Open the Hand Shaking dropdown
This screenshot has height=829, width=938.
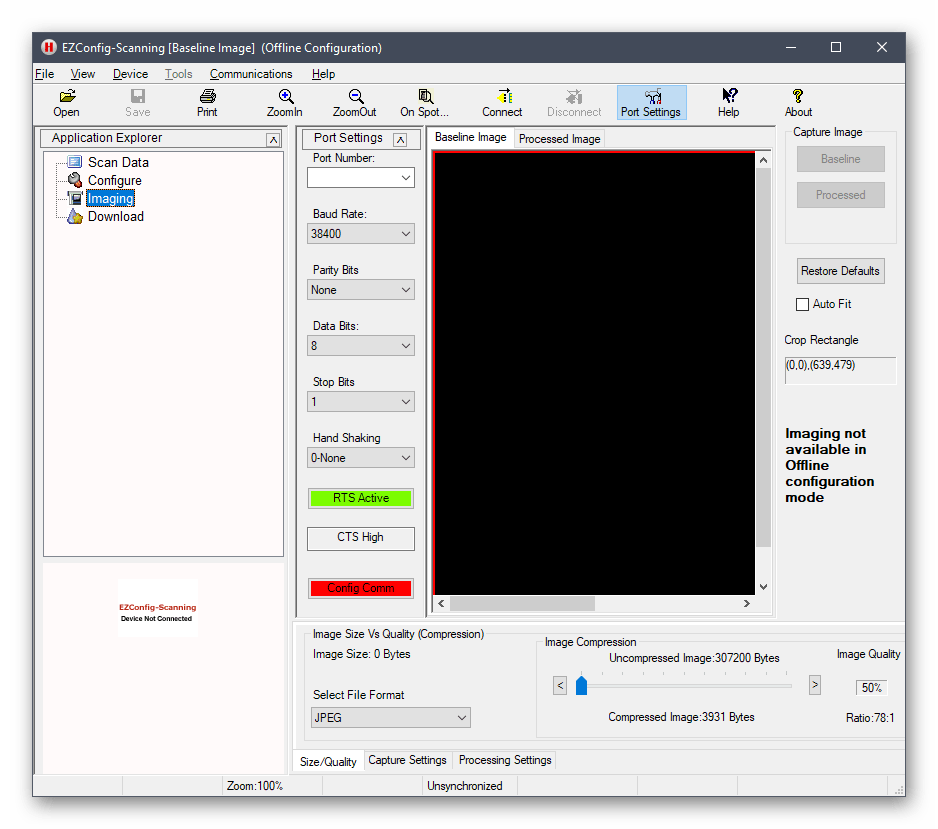tap(361, 458)
